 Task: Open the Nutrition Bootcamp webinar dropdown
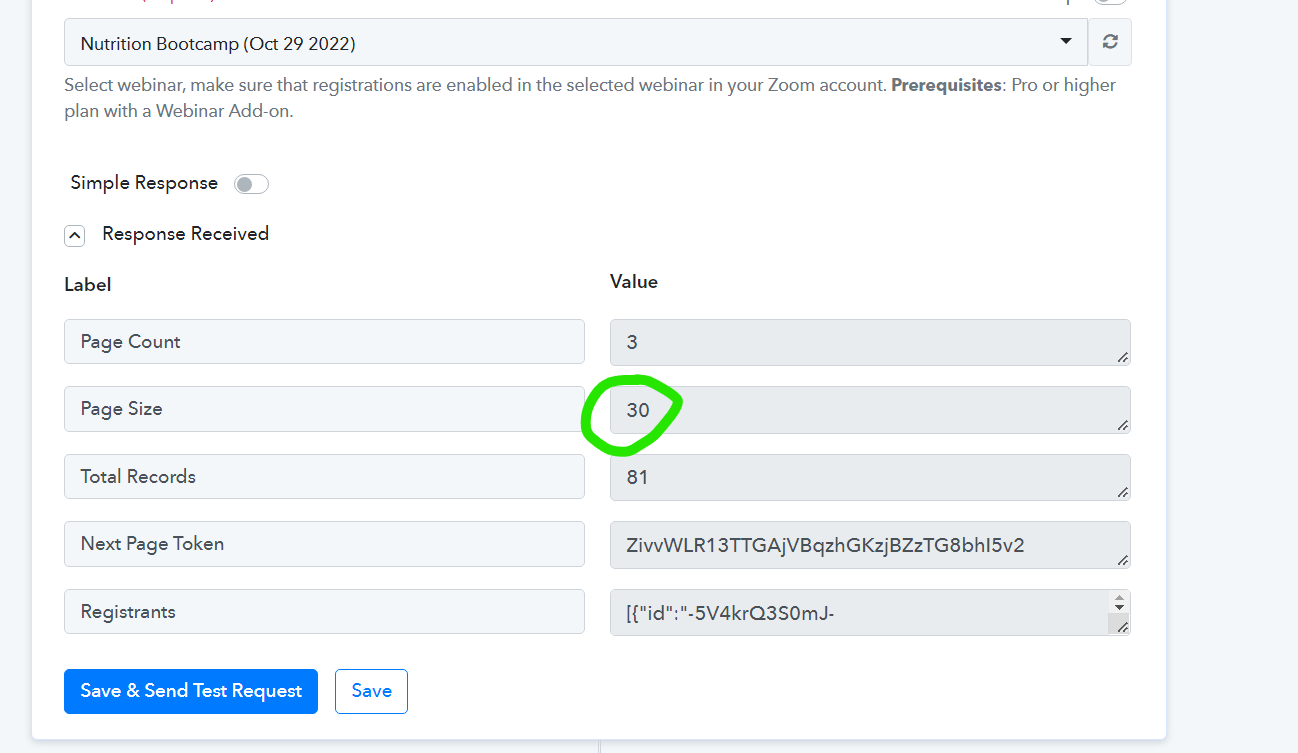(x=576, y=43)
